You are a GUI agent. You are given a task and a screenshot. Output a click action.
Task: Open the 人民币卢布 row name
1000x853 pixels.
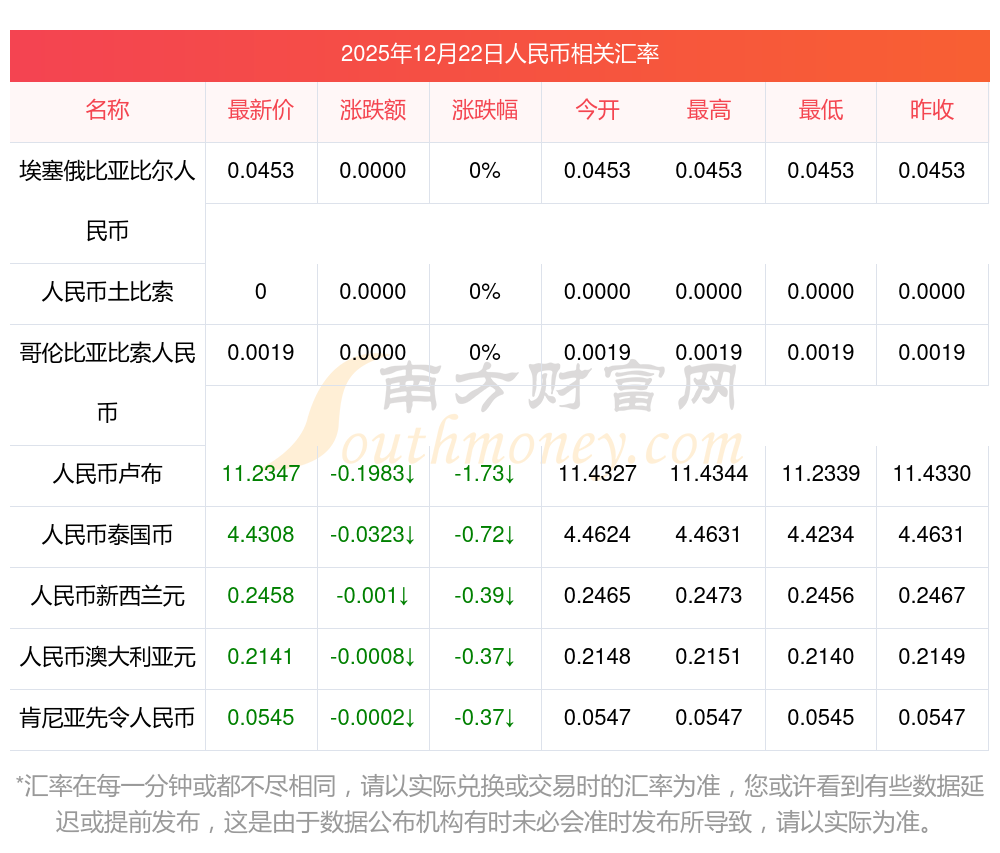107,474
